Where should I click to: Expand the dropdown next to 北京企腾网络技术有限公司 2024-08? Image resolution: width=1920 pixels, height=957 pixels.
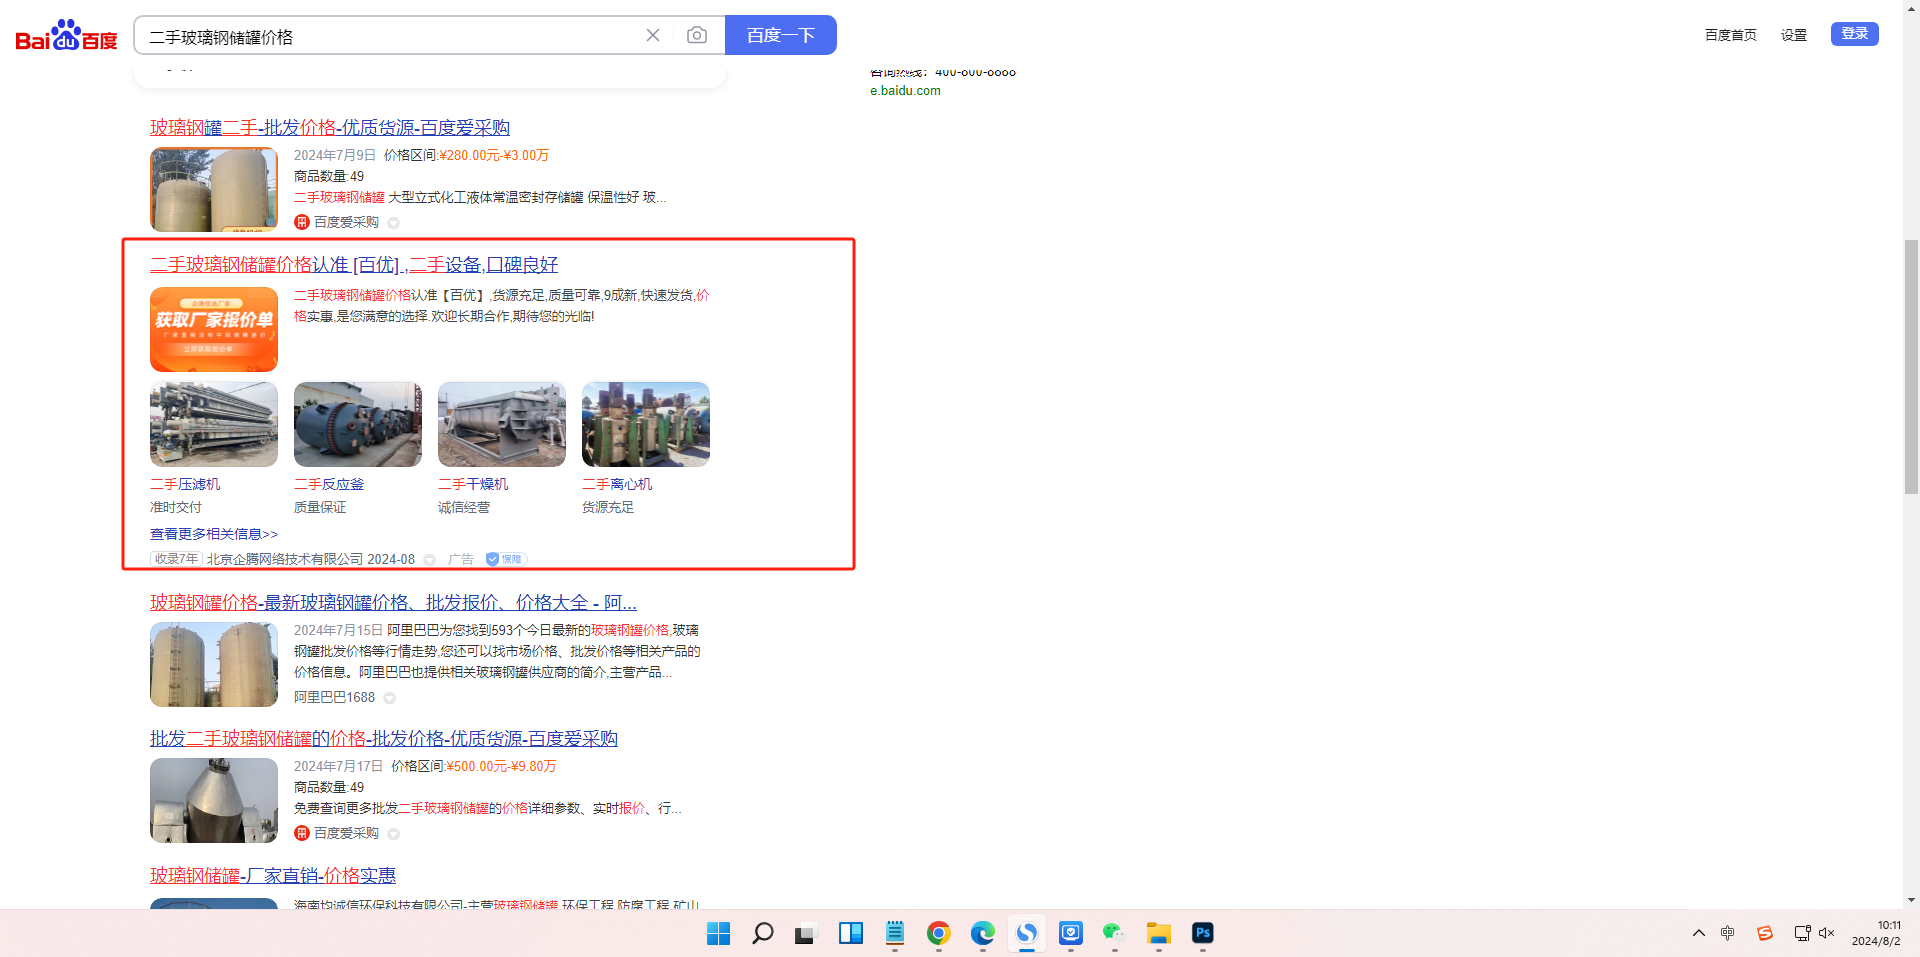point(430,560)
